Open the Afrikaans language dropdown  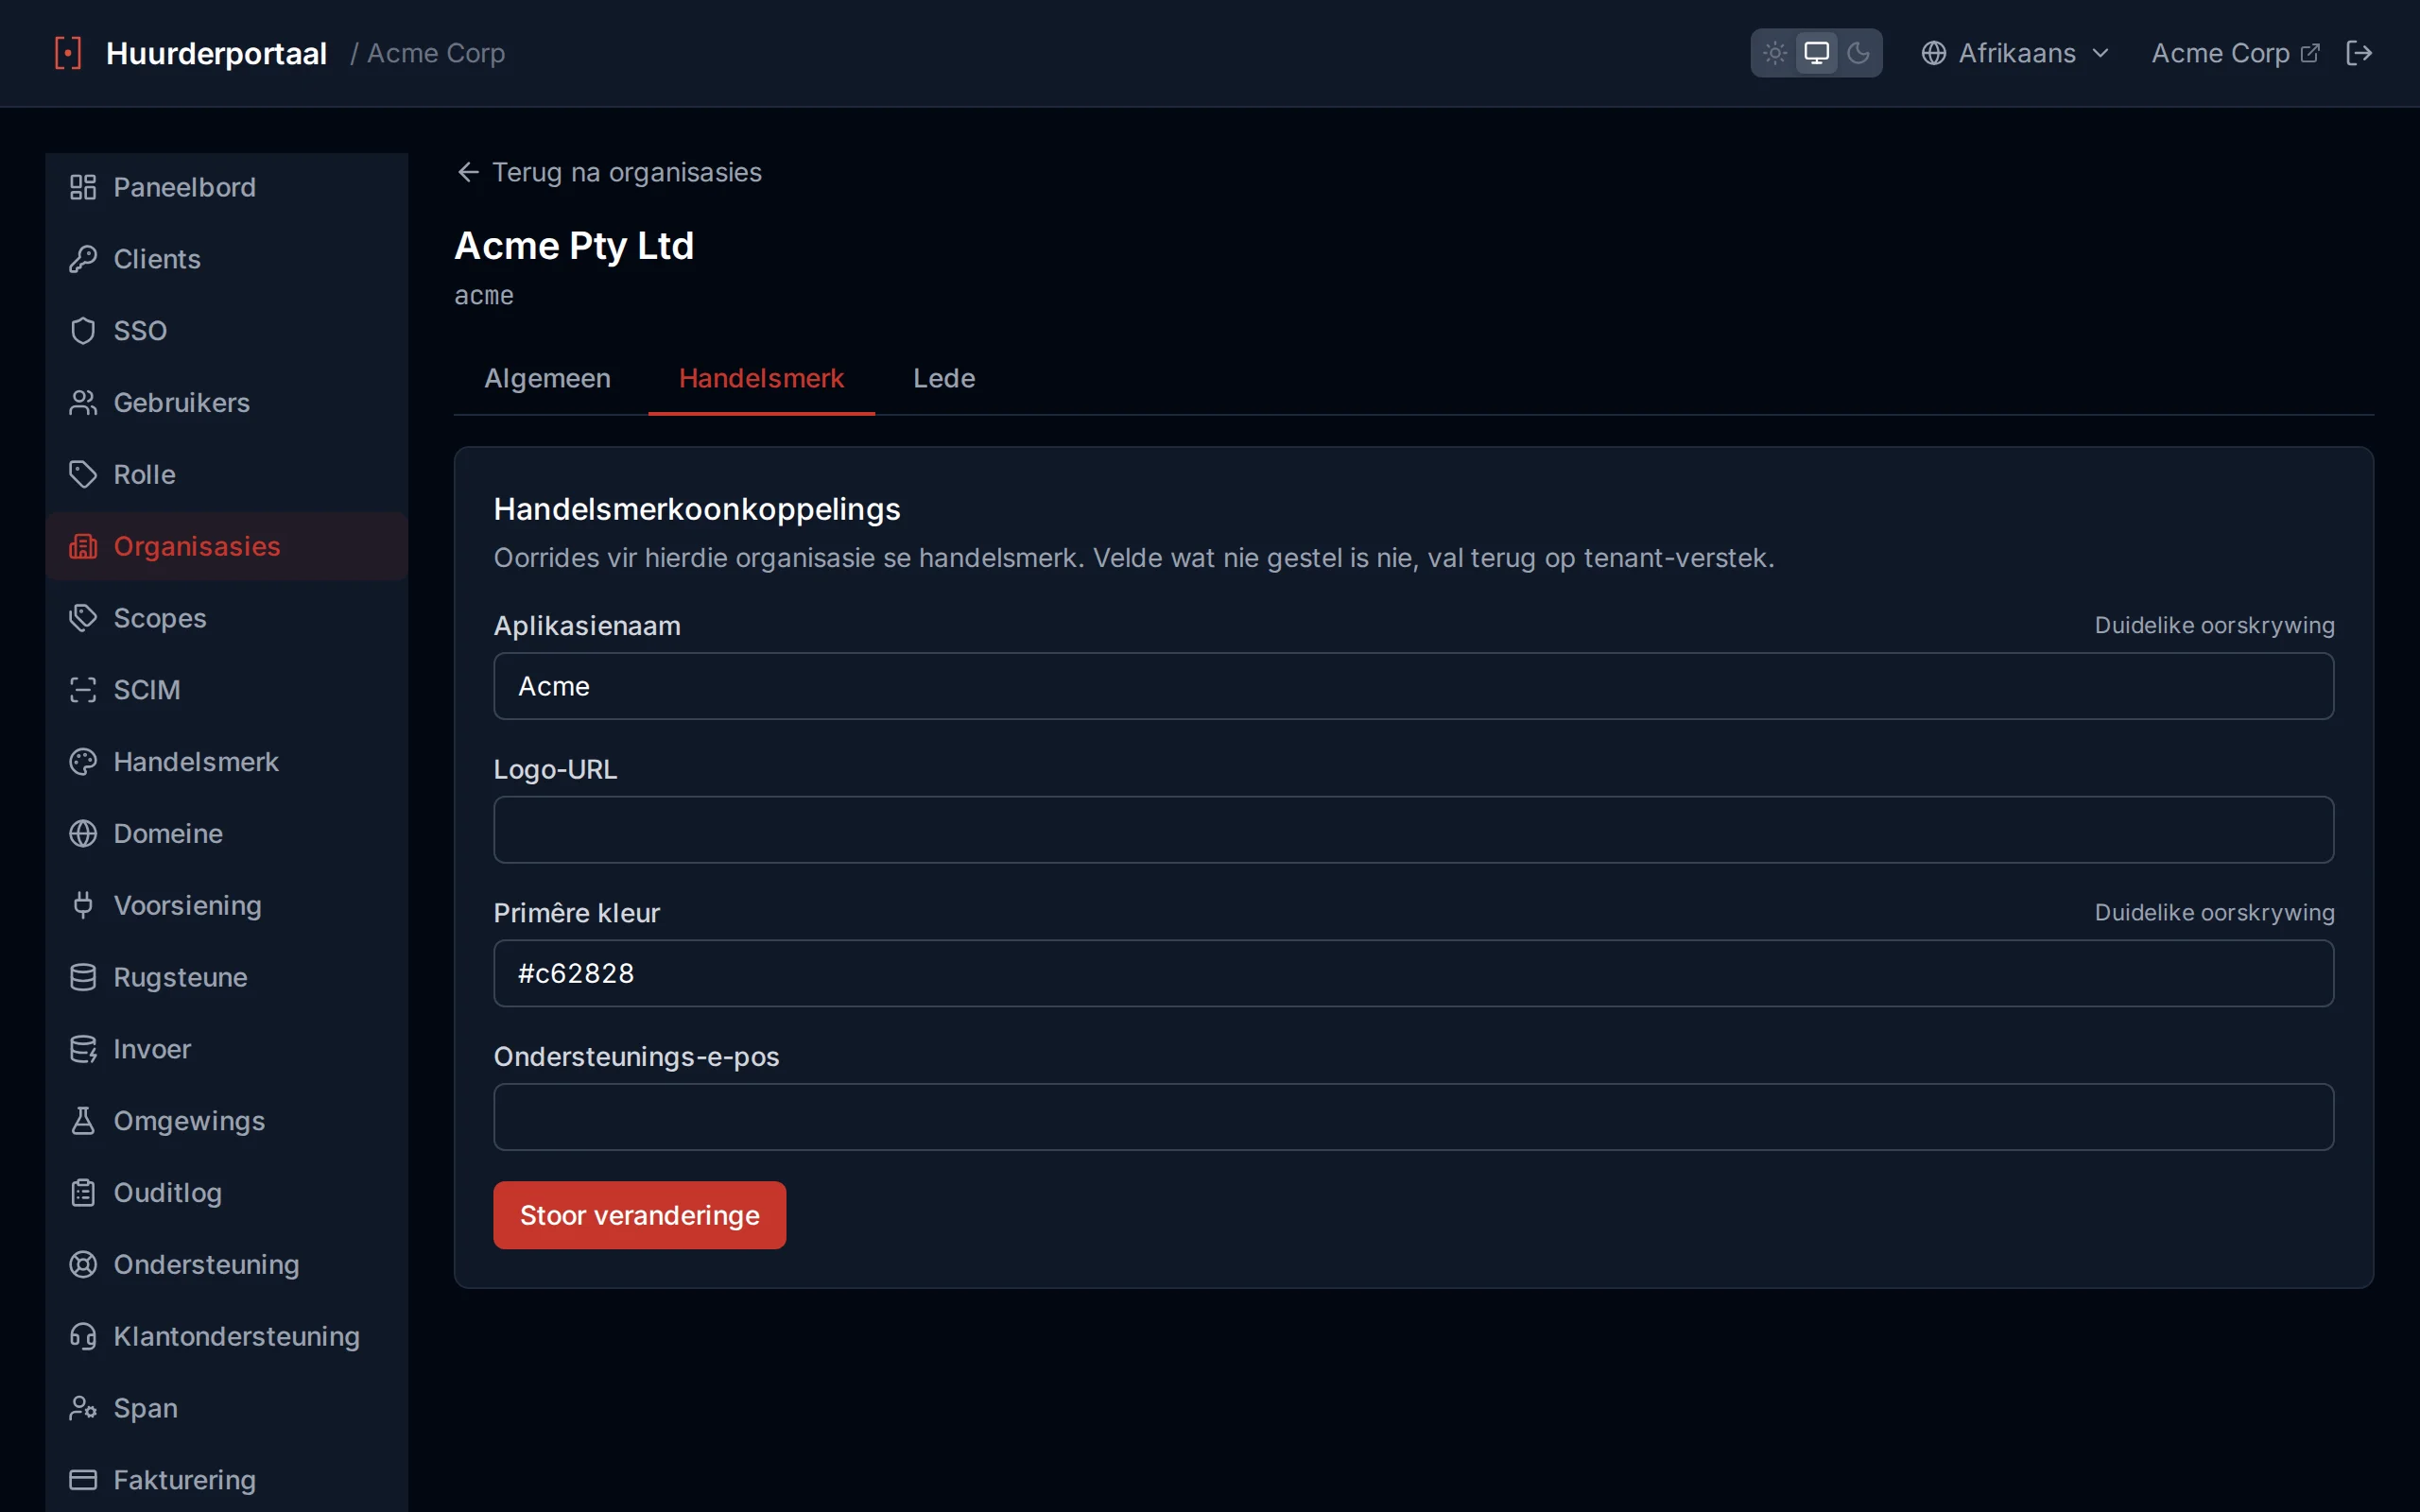[x=2015, y=53]
